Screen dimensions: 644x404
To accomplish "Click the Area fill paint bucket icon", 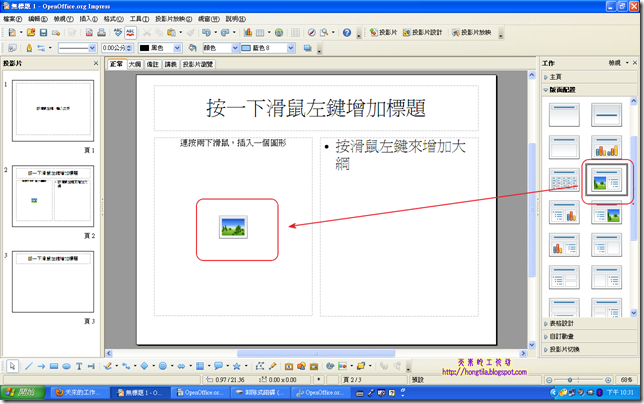I will coord(192,48).
